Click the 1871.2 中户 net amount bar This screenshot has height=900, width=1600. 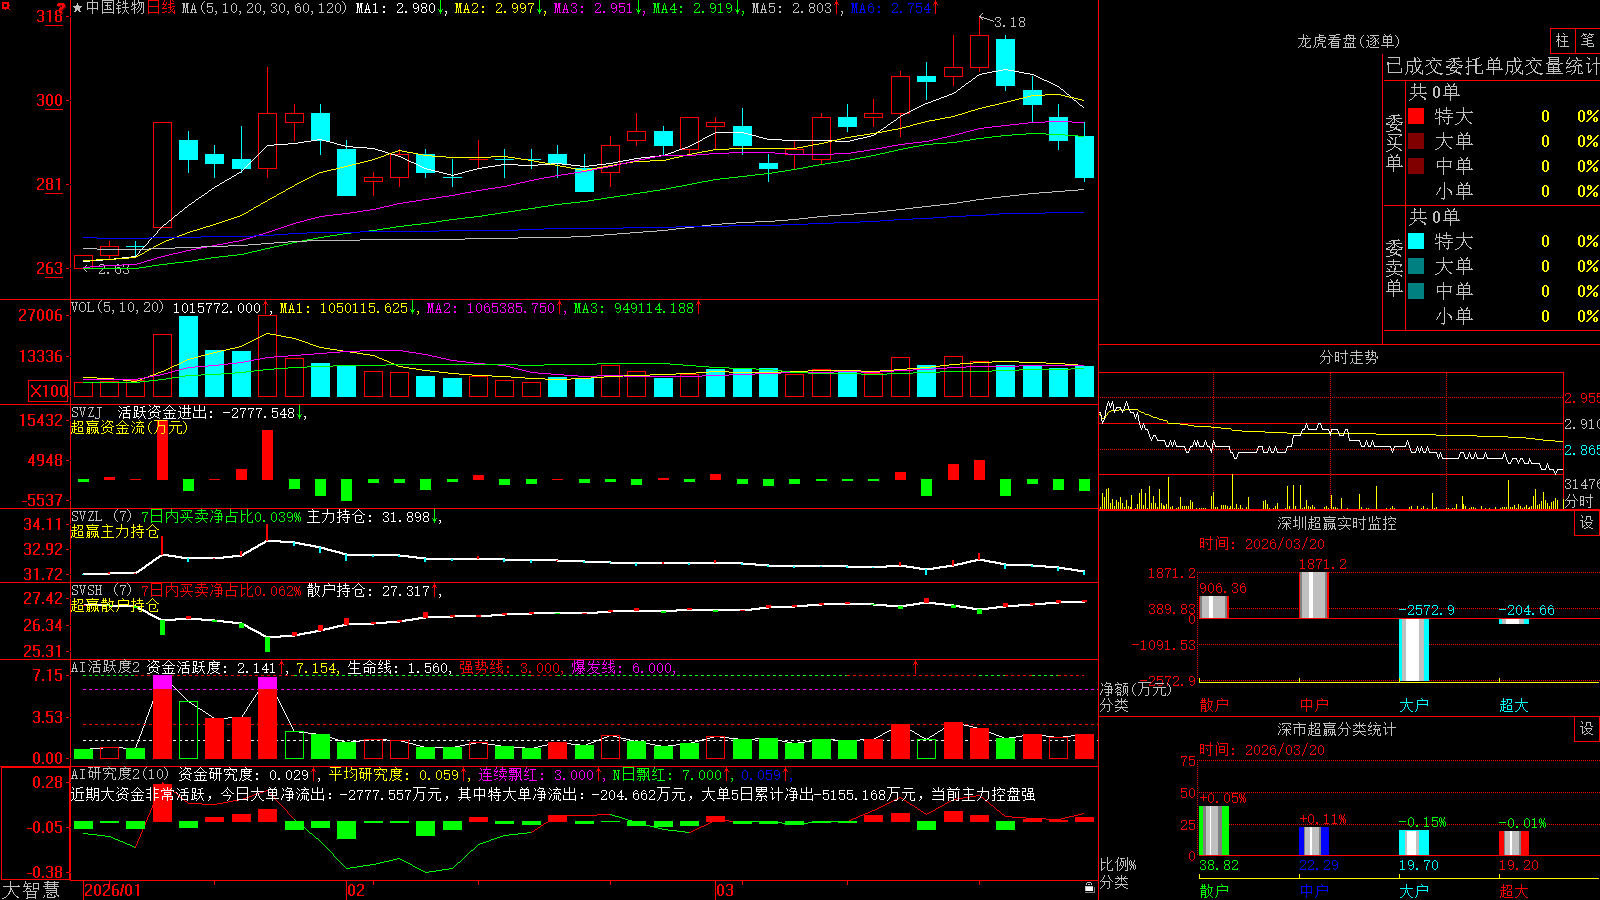click(1313, 595)
